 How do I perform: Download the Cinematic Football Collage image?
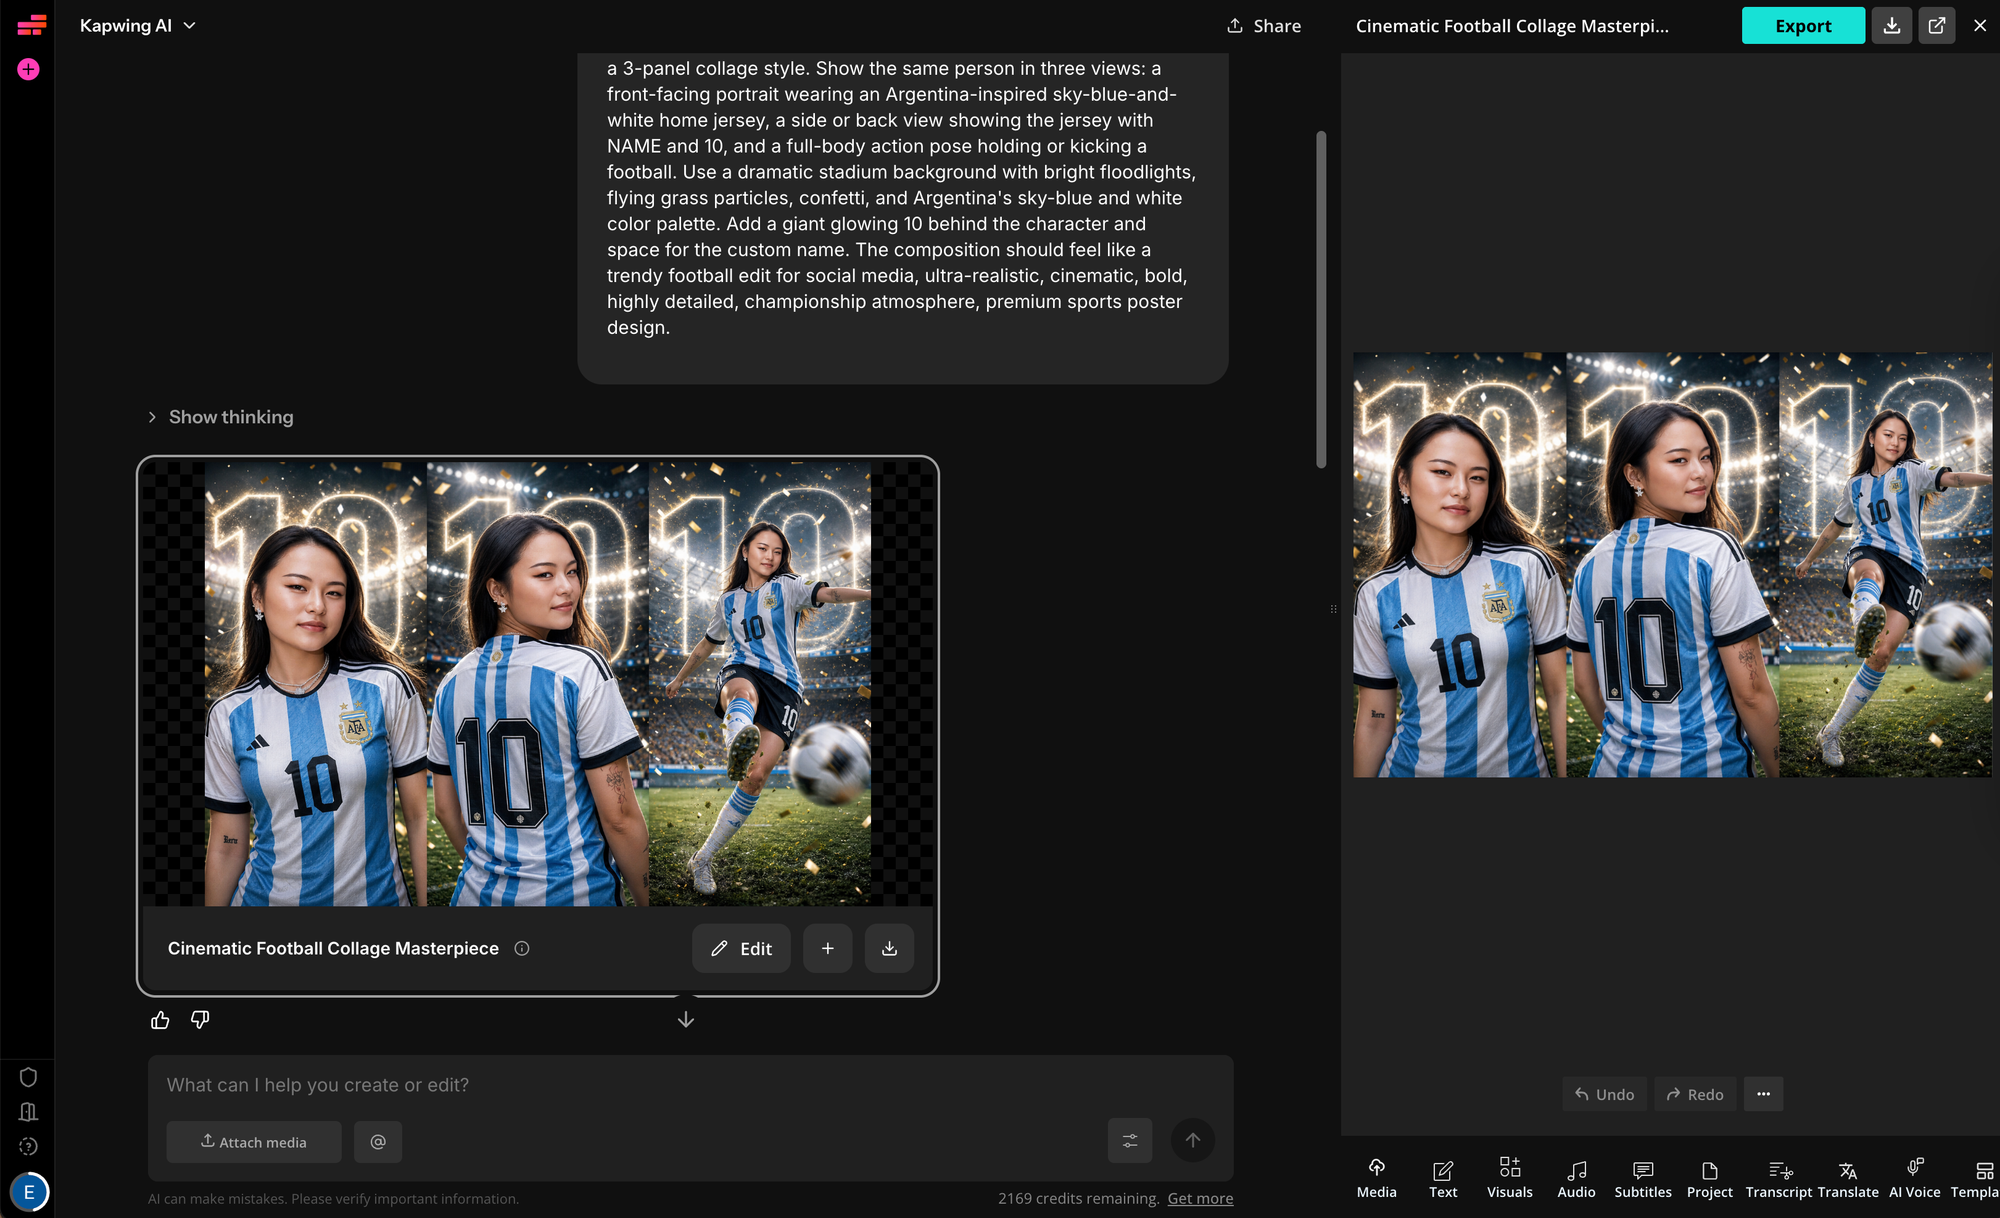(x=889, y=948)
